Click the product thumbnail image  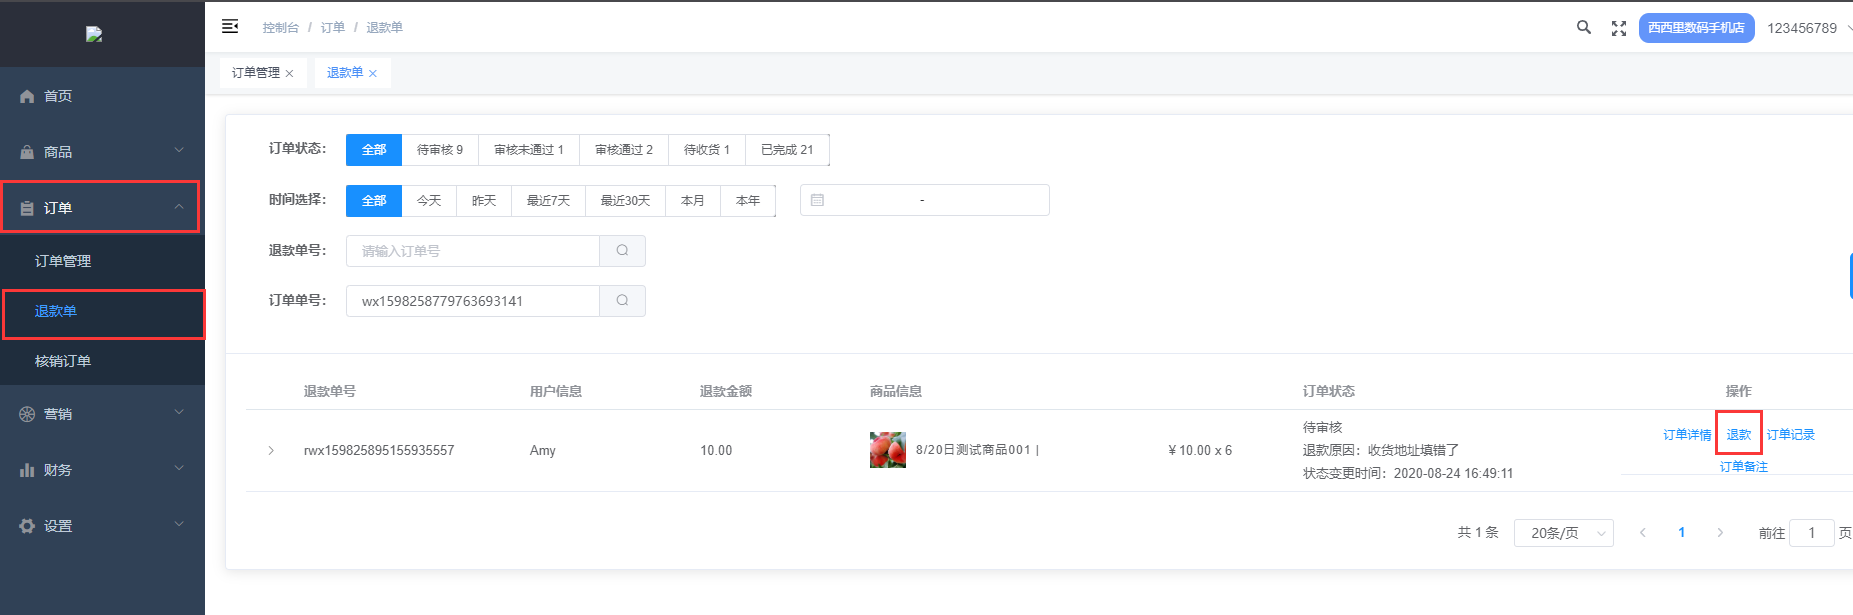pyautogui.click(x=887, y=450)
